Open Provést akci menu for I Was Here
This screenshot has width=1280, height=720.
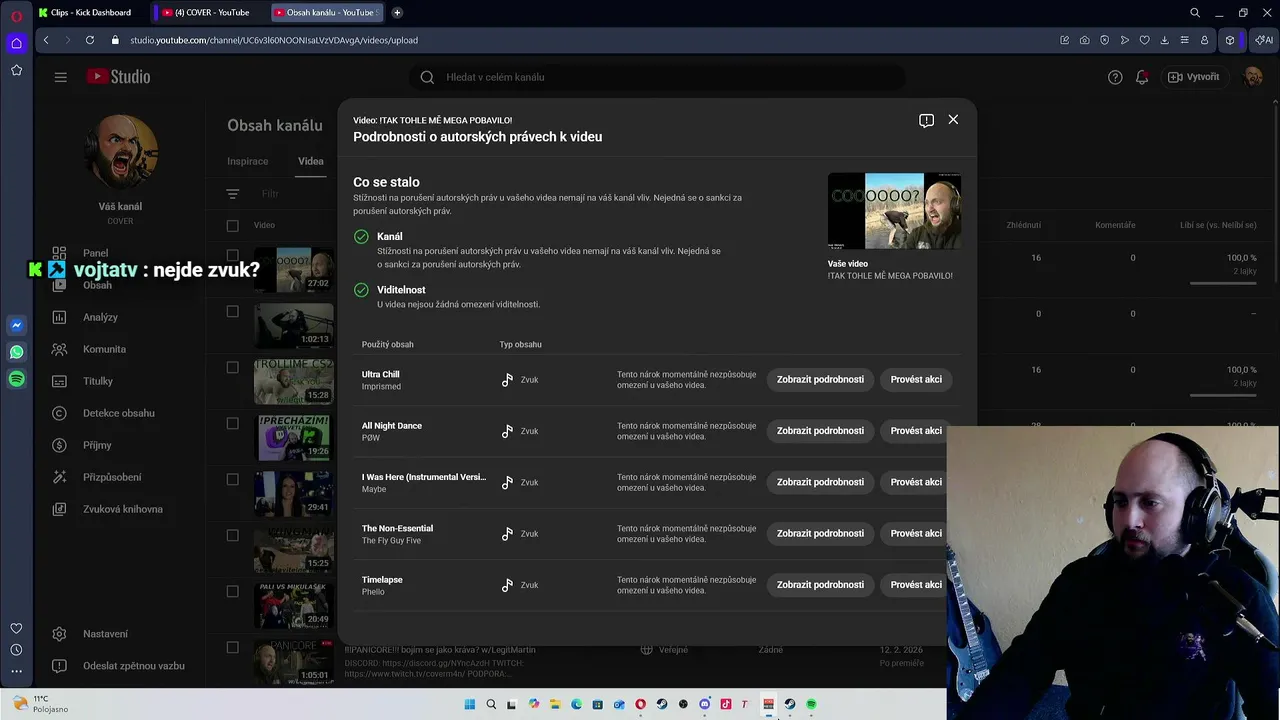point(915,482)
